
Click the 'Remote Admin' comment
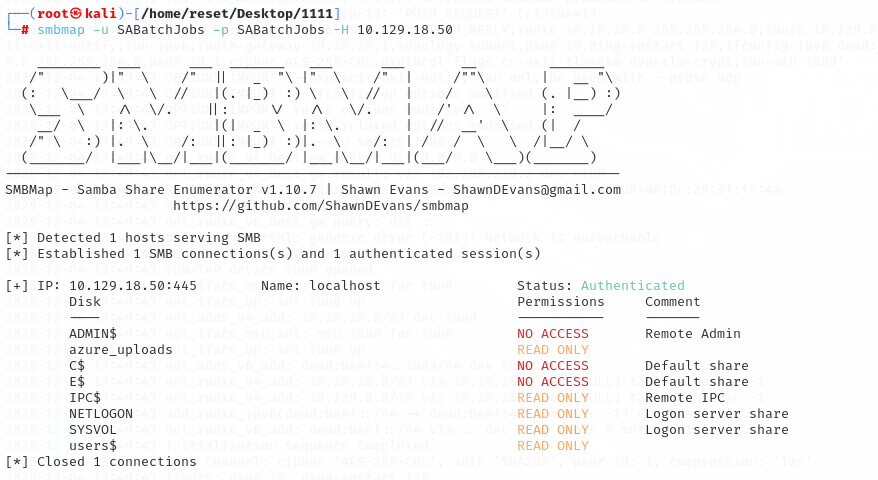pyautogui.click(x=693, y=334)
